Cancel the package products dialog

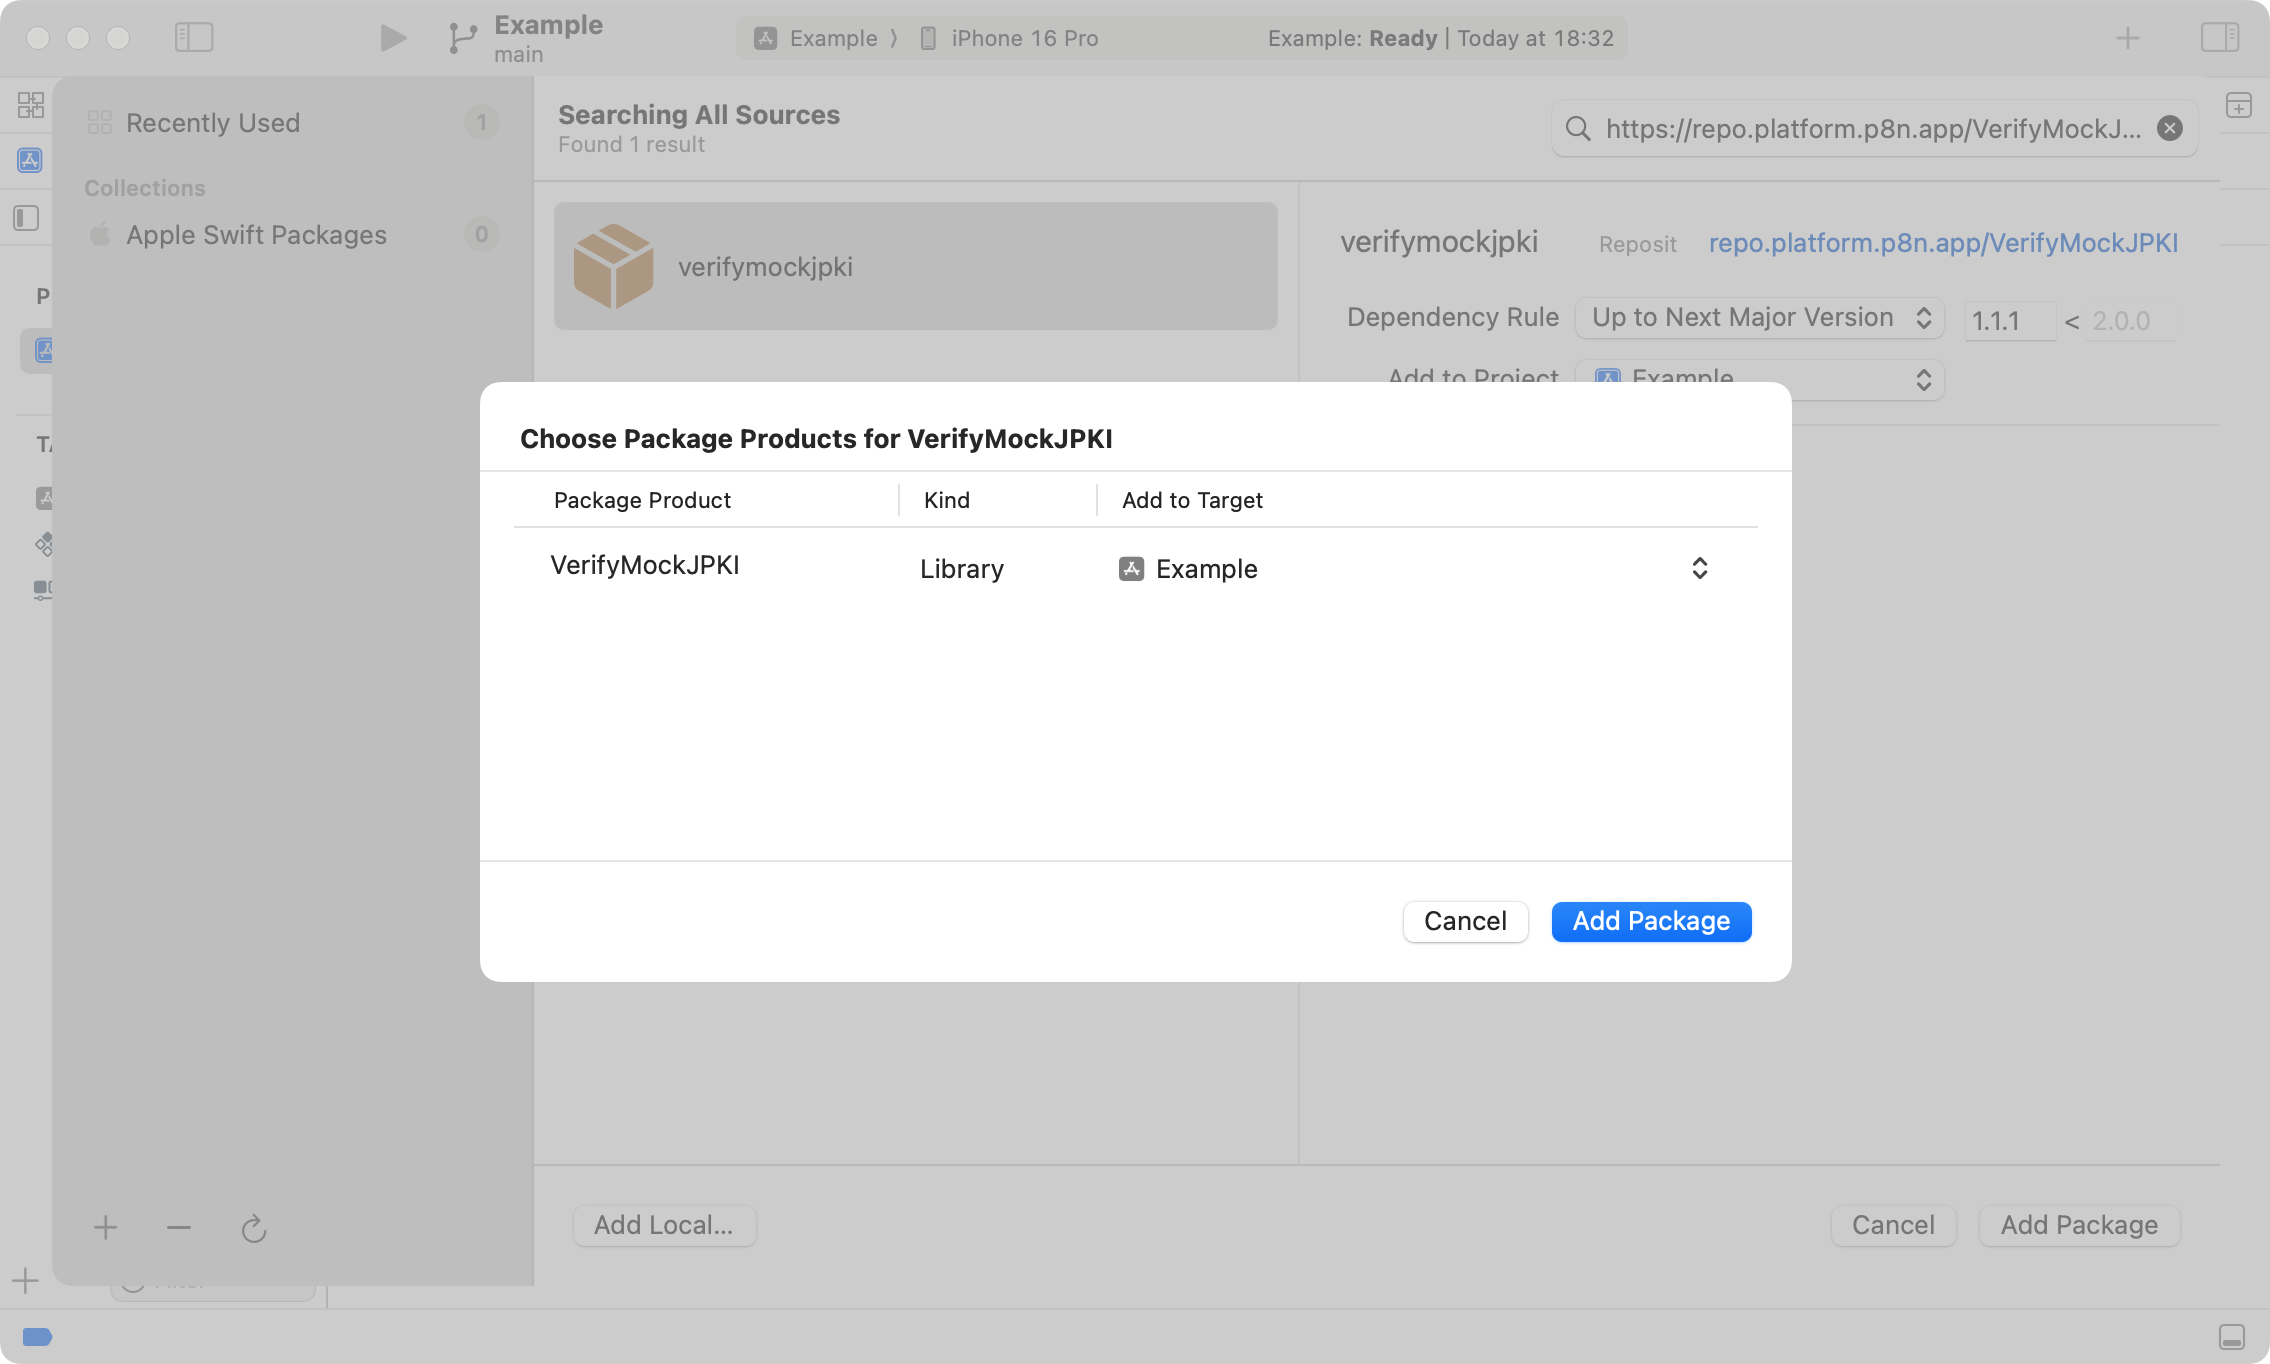pos(1465,921)
